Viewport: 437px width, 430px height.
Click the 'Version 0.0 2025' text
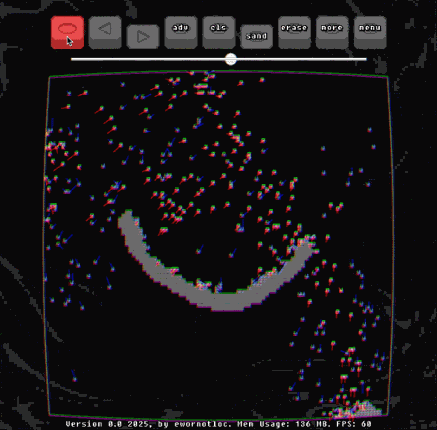[108, 424]
